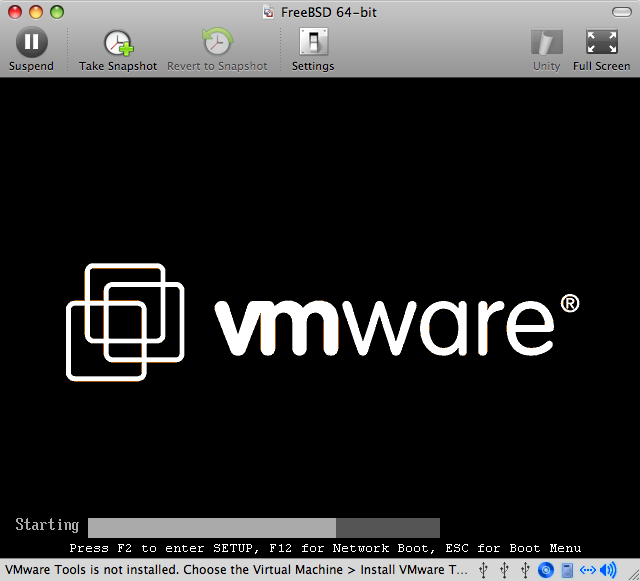
Task: Click the CD/DVD drive status icon
Action: pos(546,570)
